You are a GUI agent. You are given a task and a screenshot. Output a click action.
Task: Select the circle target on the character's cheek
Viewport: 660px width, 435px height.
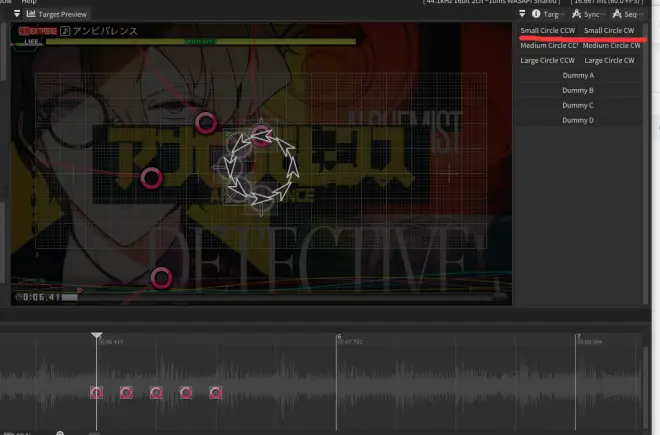151,178
